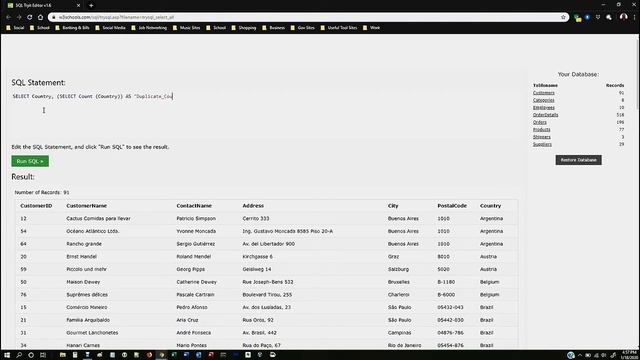The width and height of the screenshot is (640, 360).
Task: Open the Shippers table link
Action: point(541,137)
